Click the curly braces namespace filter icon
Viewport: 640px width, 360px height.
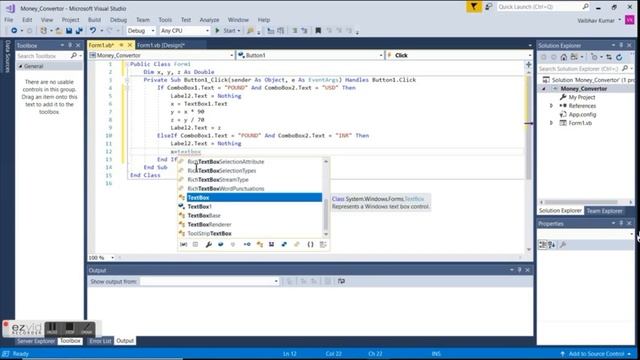coord(310,244)
